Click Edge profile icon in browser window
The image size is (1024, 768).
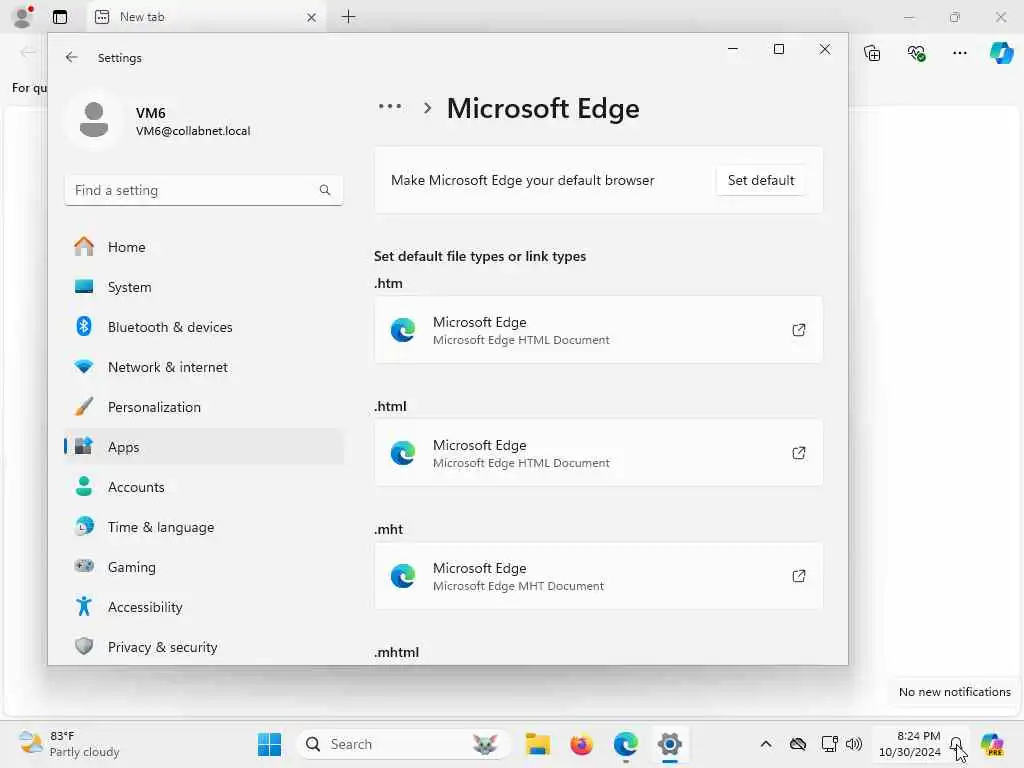click(23, 17)
